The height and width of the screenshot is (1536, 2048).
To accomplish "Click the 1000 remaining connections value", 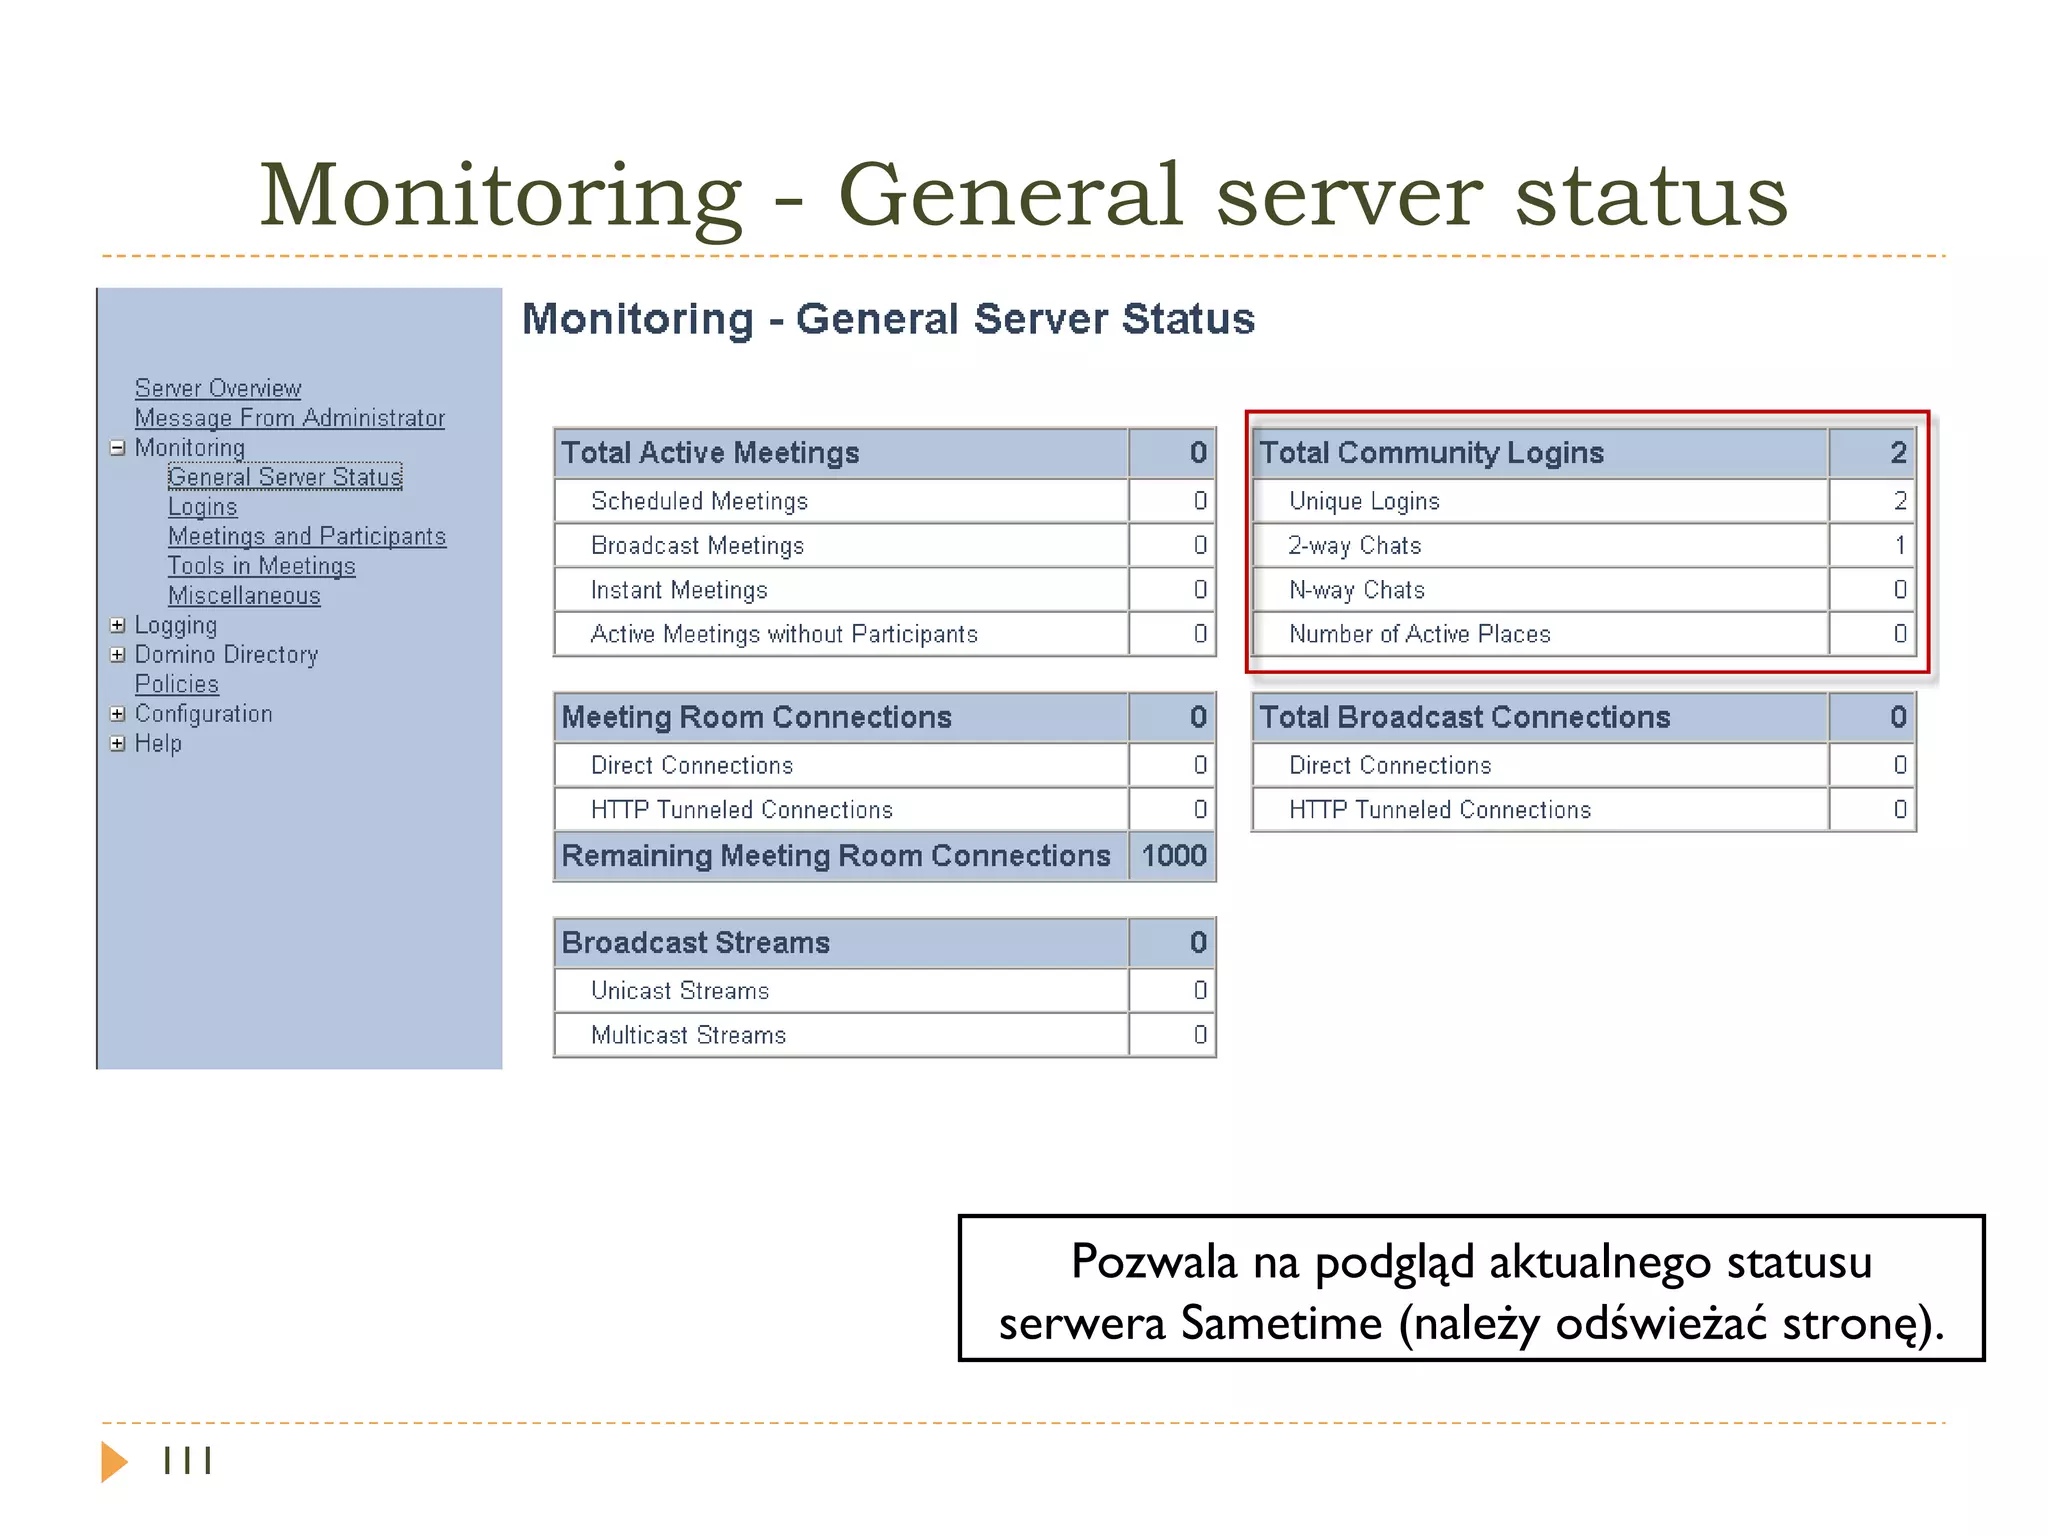I will pyautogui.click(x=1174, y=856).
